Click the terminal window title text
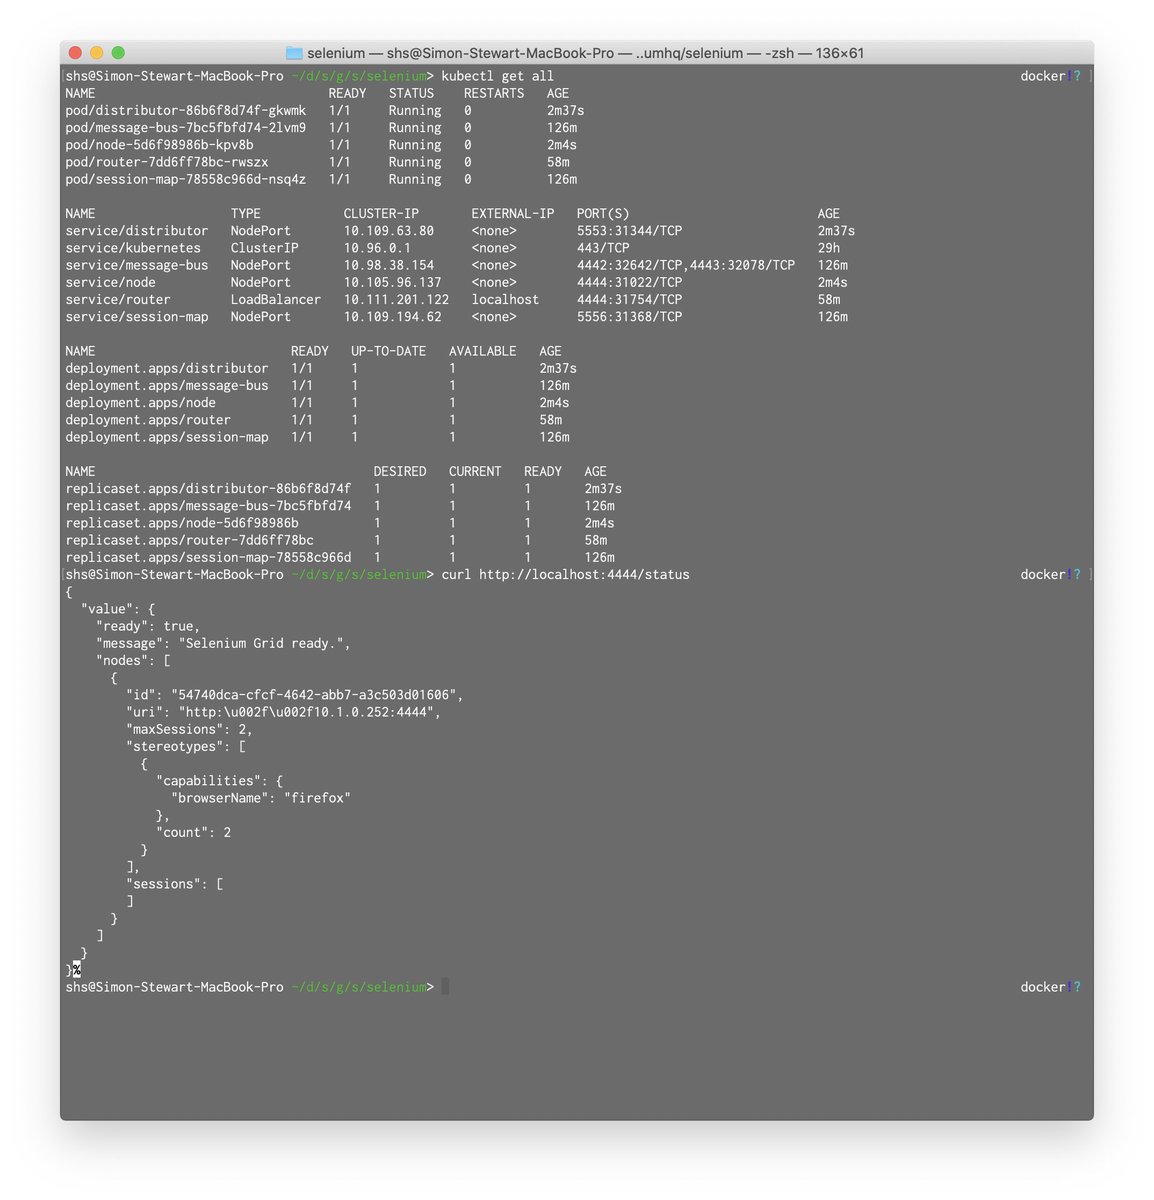The image size is (1154, 1200). tap(585, 53)
